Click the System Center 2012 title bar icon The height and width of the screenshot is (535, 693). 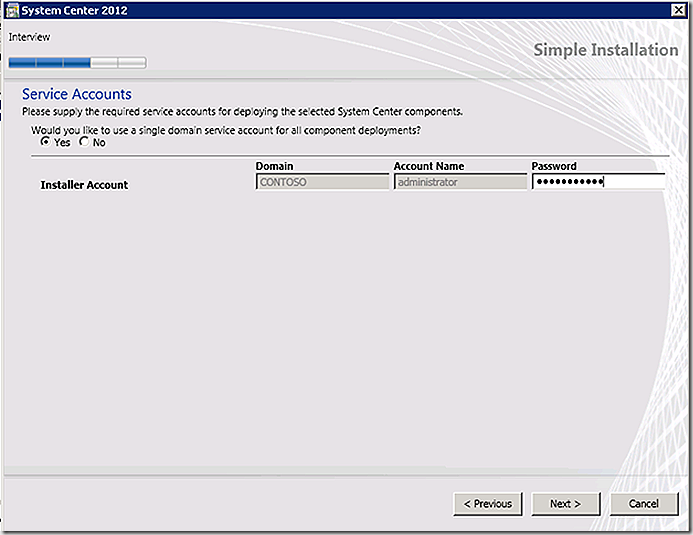pos(12,10)
